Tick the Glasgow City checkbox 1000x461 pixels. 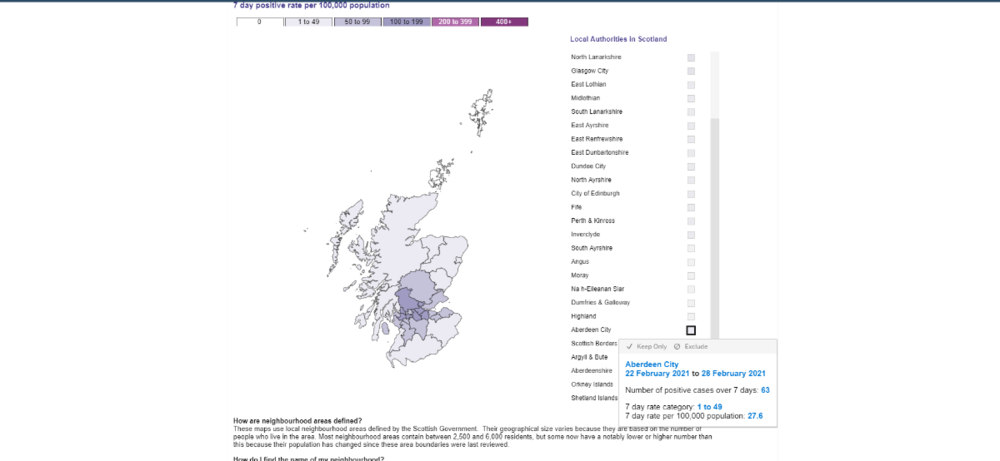(x=691, y=71)
